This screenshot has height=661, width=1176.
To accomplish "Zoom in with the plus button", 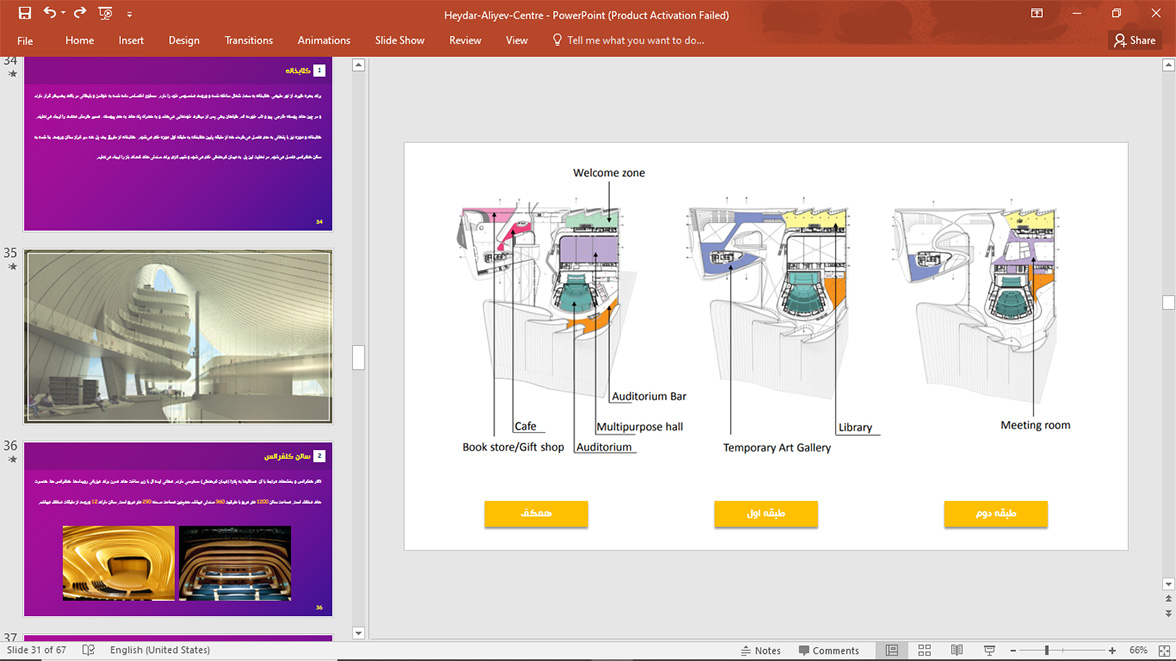I will (x=1112, y=650).
